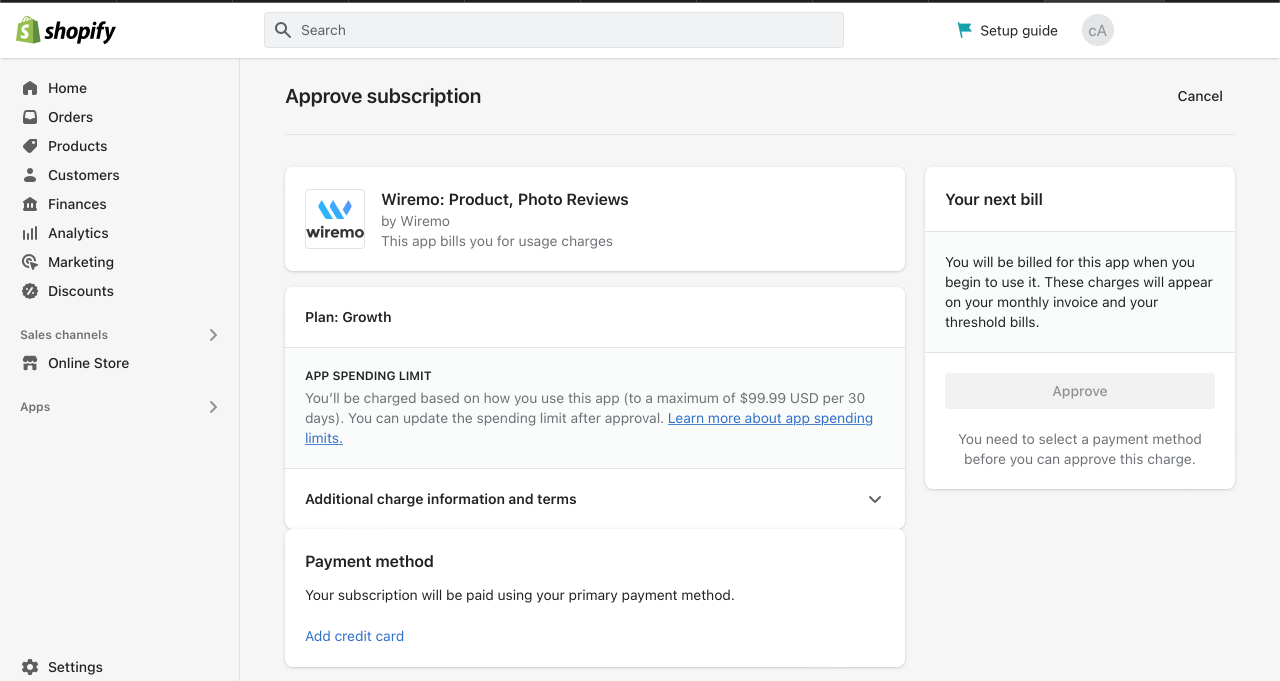Click Add credit card link
This screenshot has height=681, width=1280.
pos(354,636)
